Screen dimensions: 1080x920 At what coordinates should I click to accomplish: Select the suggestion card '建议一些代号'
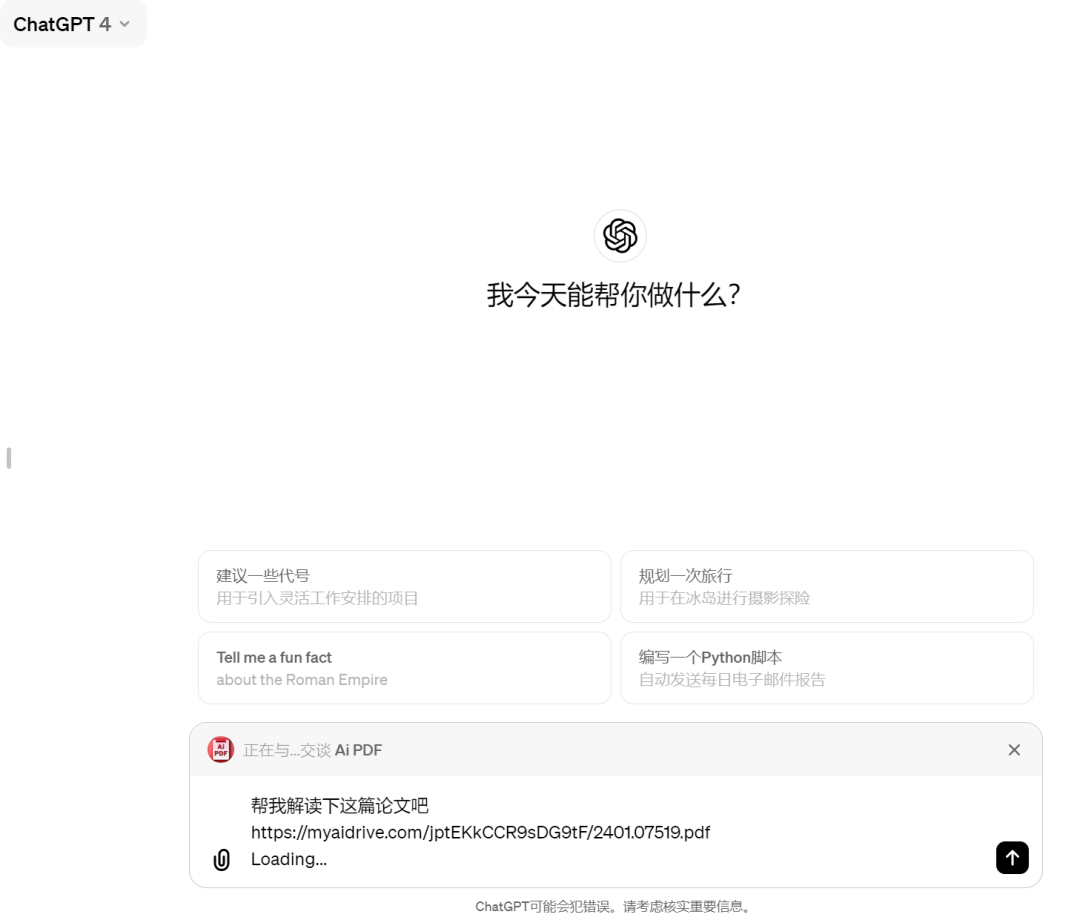click(404, 587)
